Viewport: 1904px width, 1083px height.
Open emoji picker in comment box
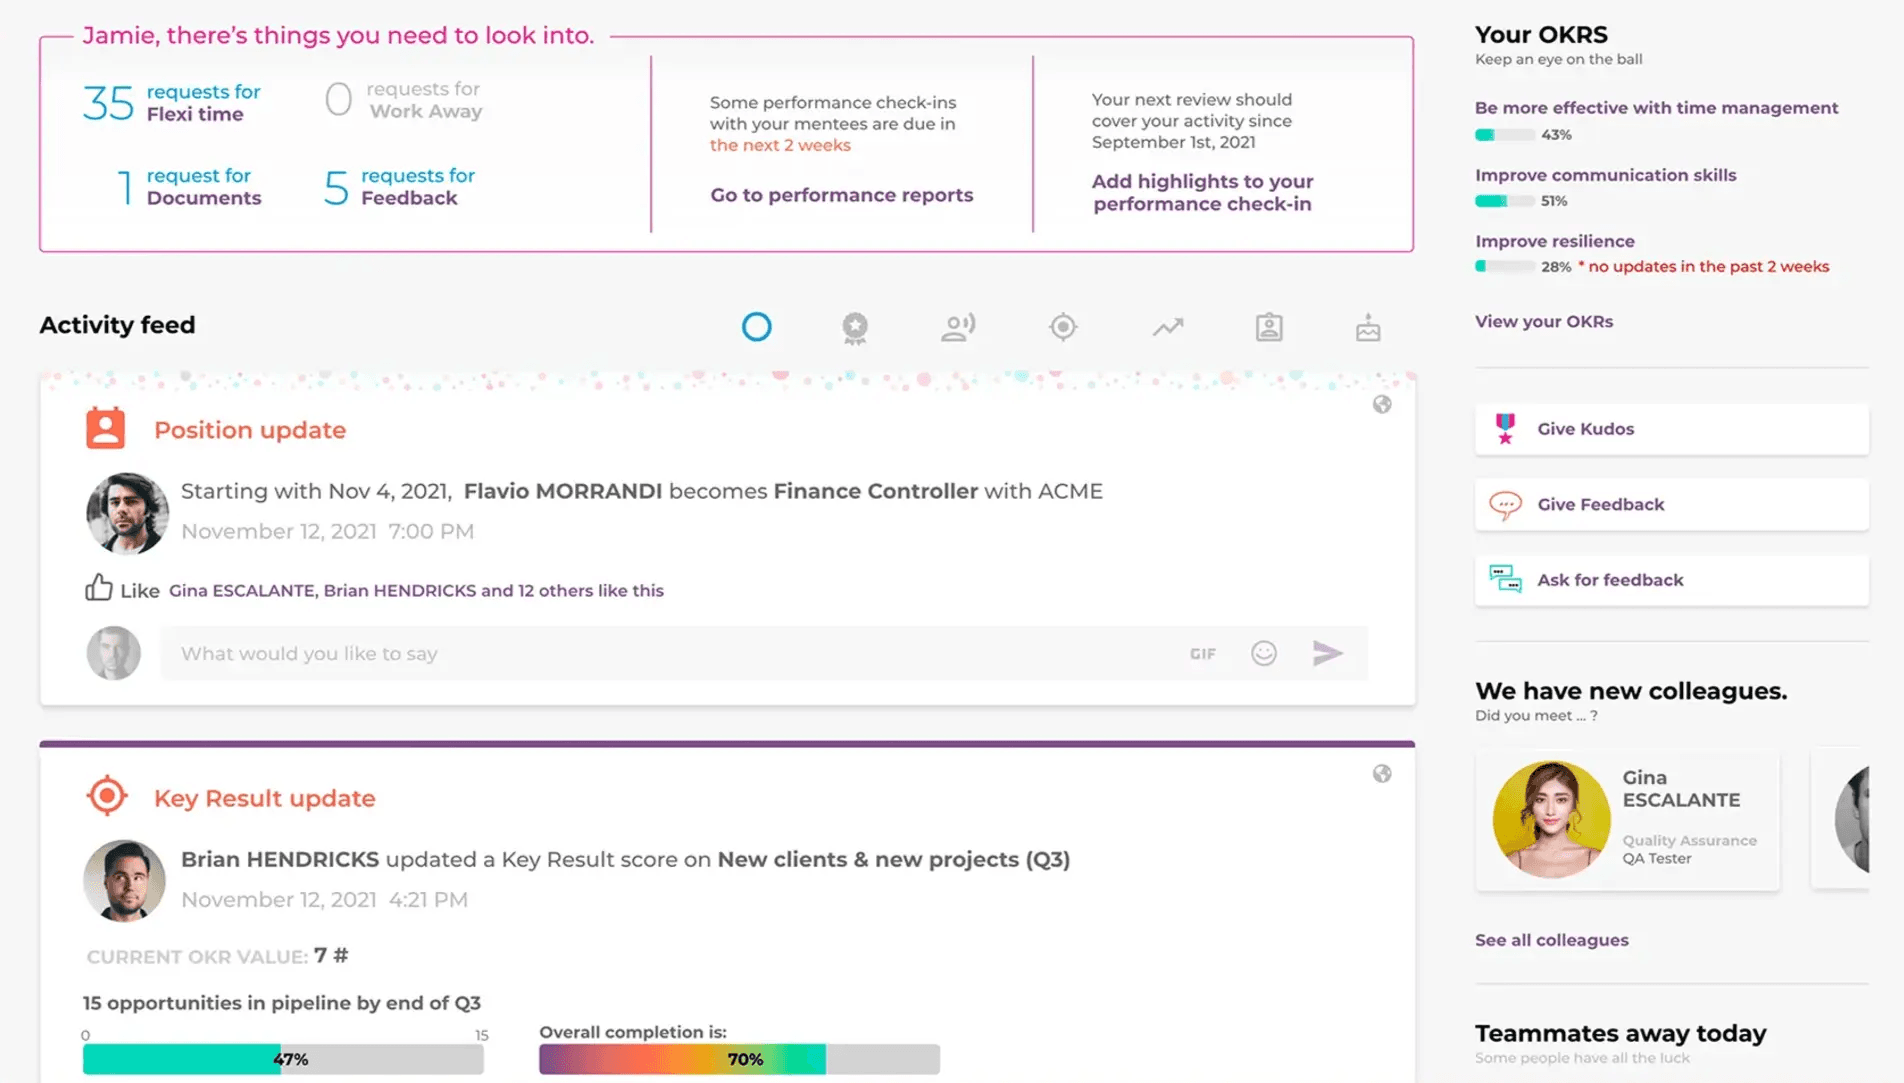click(x=1263, y=653)
